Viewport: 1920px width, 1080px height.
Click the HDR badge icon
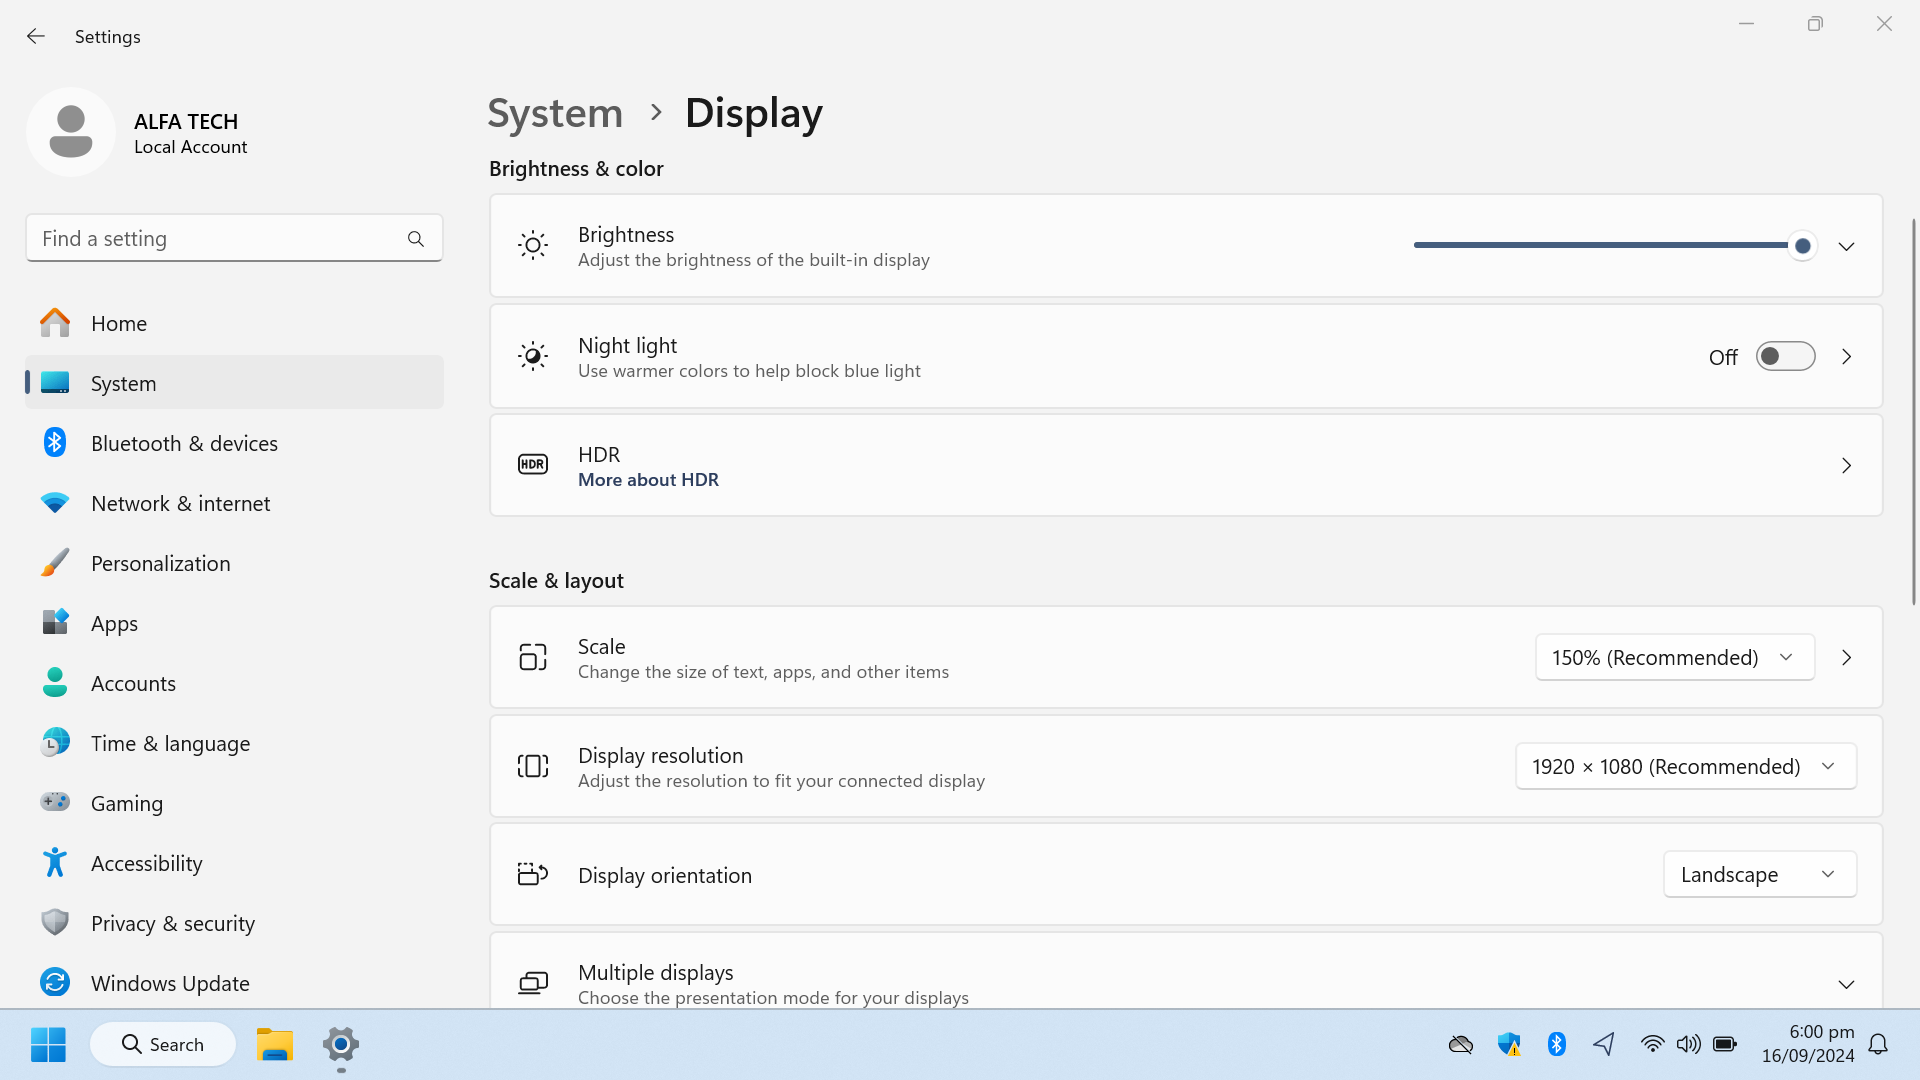click(533, 465)
